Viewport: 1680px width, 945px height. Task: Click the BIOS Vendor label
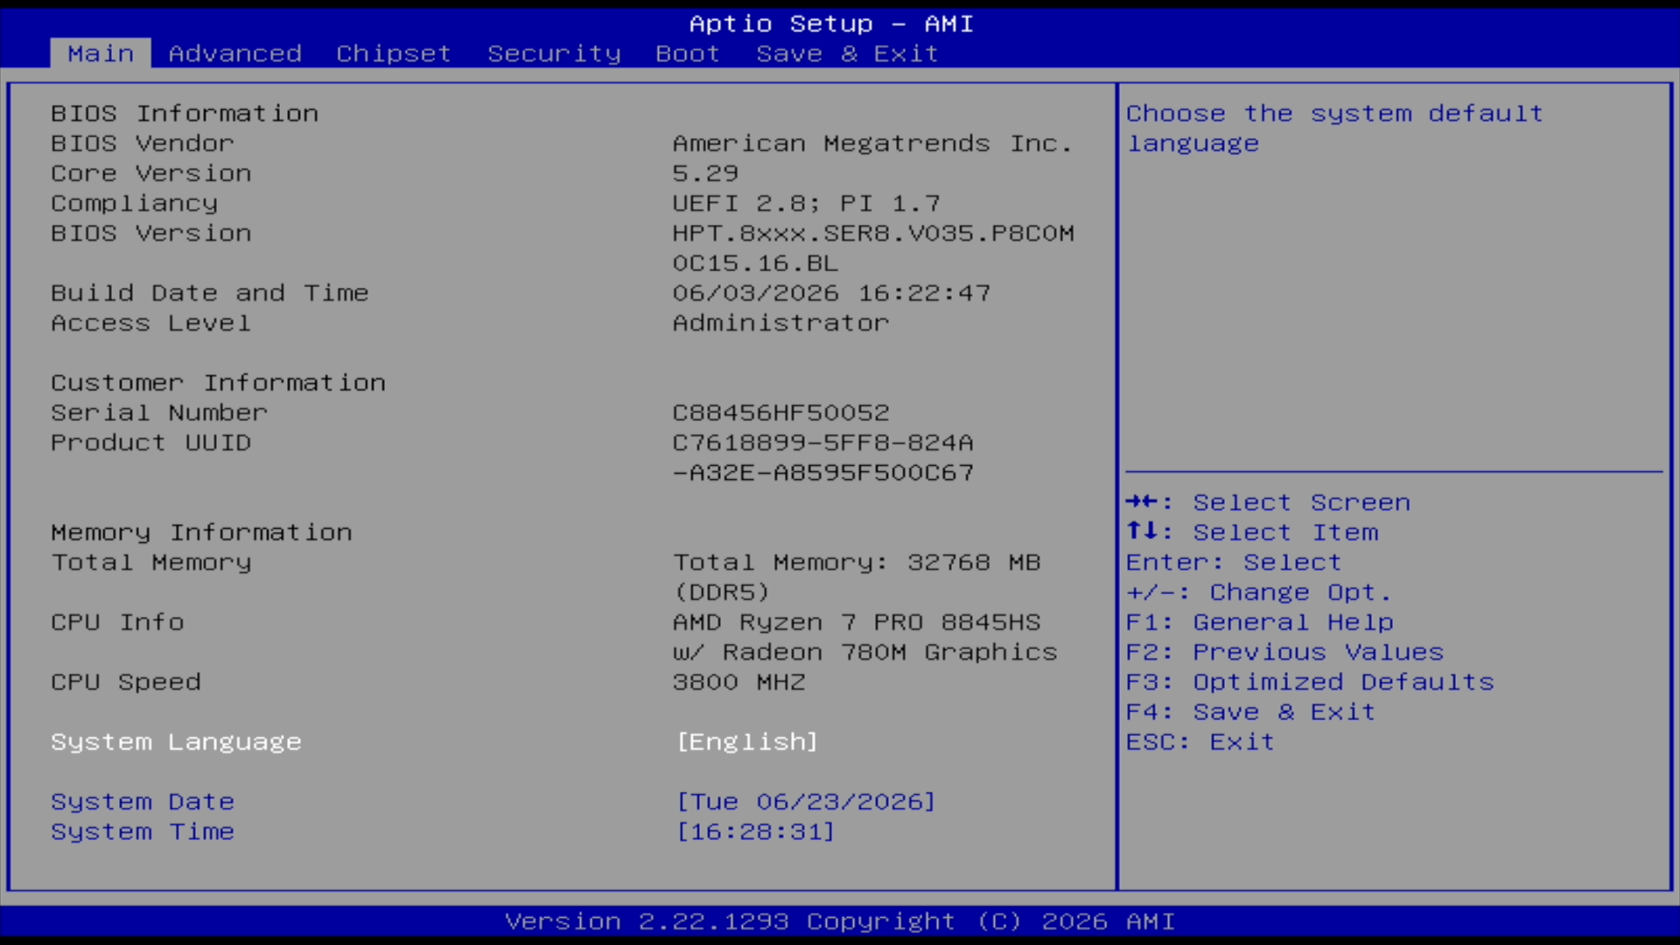[x=143, y=143]
